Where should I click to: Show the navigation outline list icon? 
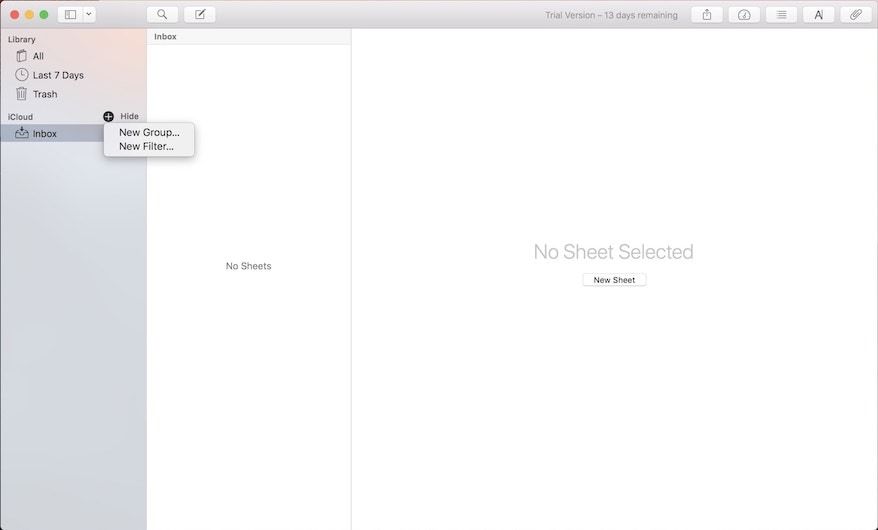tap(781, 15)
